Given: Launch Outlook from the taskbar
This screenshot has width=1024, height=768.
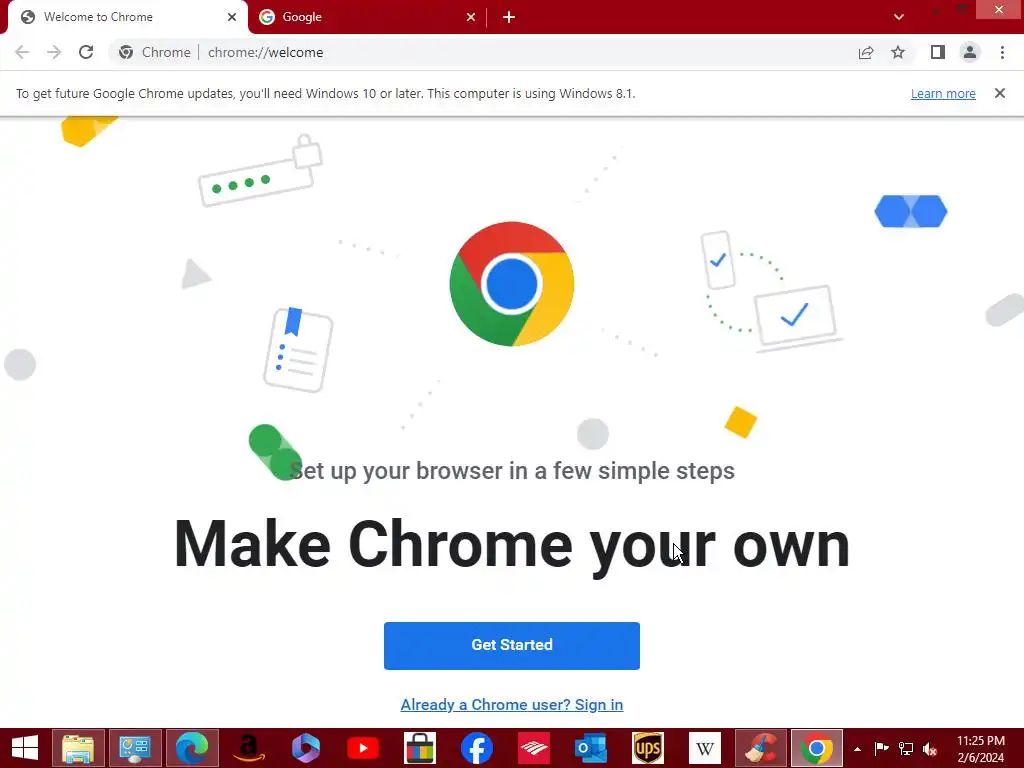Looking at the screenshot, I should pos(590,748).
